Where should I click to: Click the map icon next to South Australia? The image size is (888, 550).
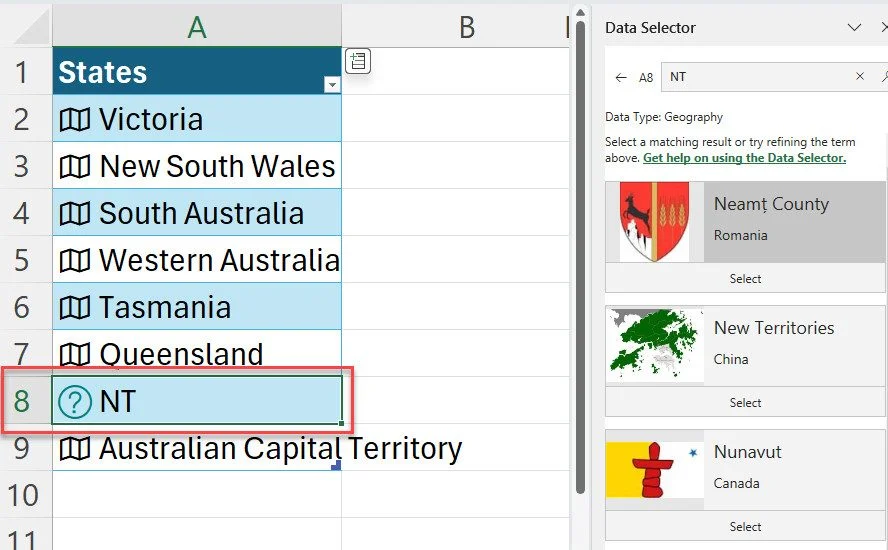(75, 214)
